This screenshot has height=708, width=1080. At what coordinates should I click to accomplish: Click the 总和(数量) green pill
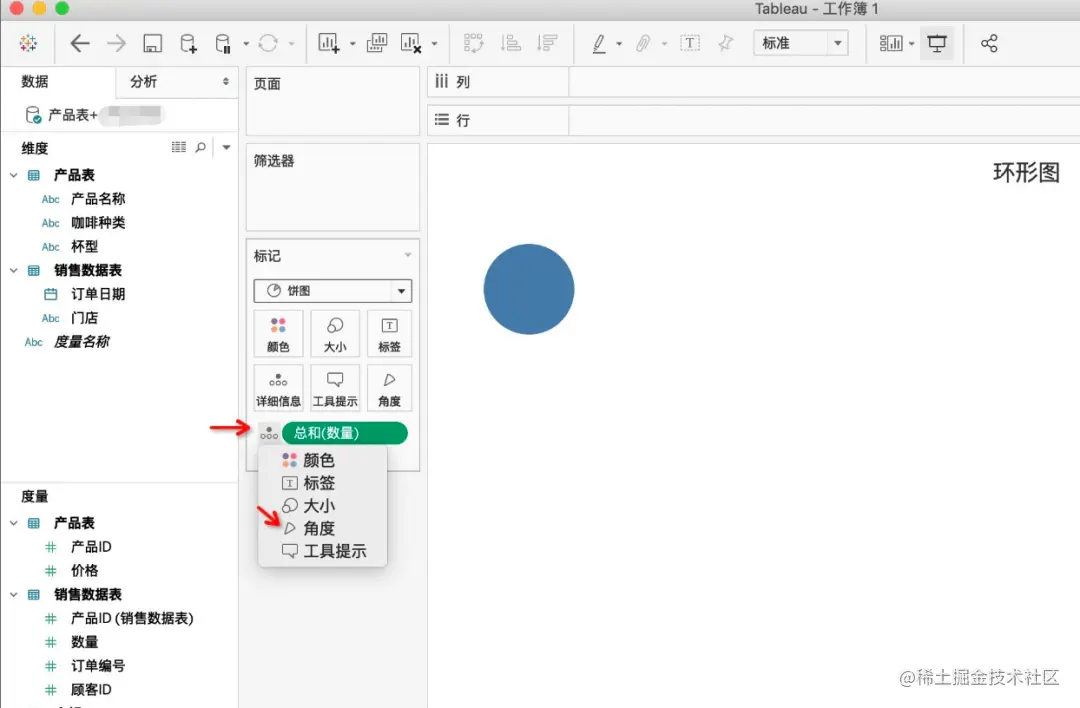point(344,433)
